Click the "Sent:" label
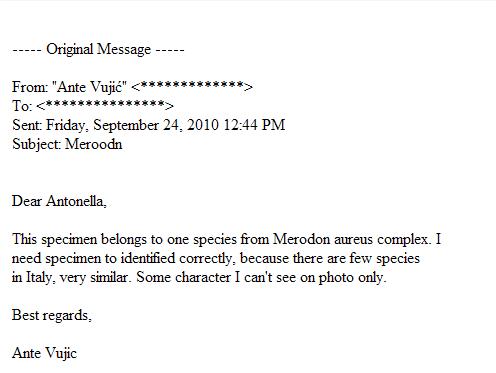Viewport: 496px width, 373px height. point(27,125)
